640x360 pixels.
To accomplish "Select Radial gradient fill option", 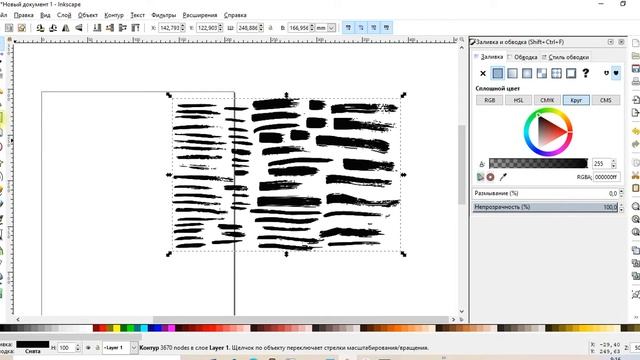I will [x=527, y=73].
